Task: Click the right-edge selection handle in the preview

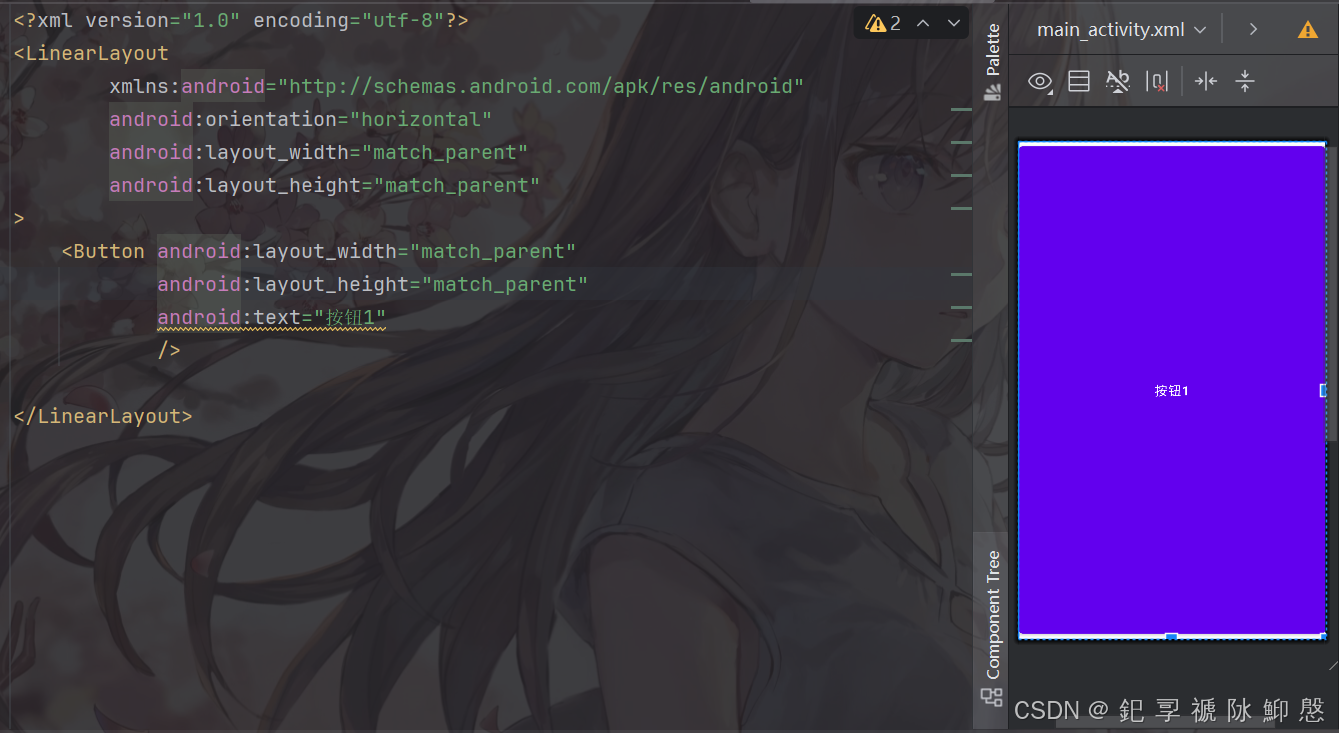Action: tap(1323, 390)
